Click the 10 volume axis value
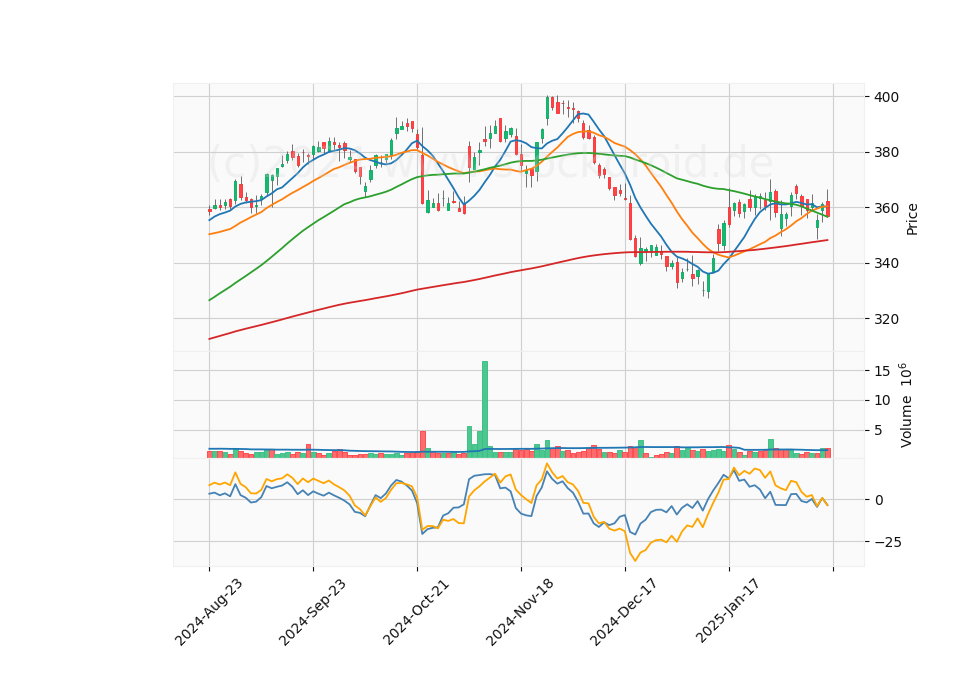960x690 pixels. pyautogui.click(x=883, y=400)
